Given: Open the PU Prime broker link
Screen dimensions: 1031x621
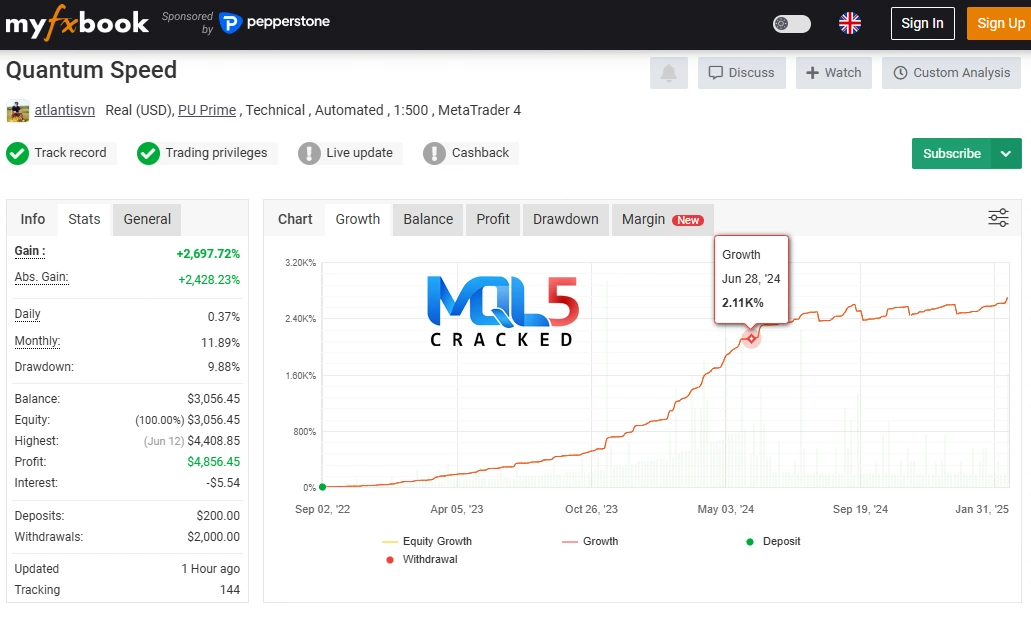Looking at the screenshot, I should point(207,110).
